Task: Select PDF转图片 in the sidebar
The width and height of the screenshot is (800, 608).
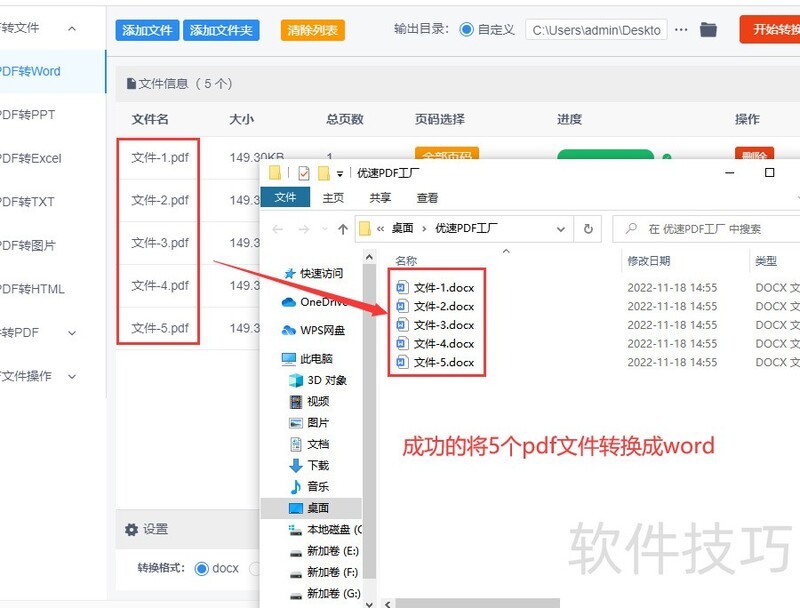Action: [29, 245]
